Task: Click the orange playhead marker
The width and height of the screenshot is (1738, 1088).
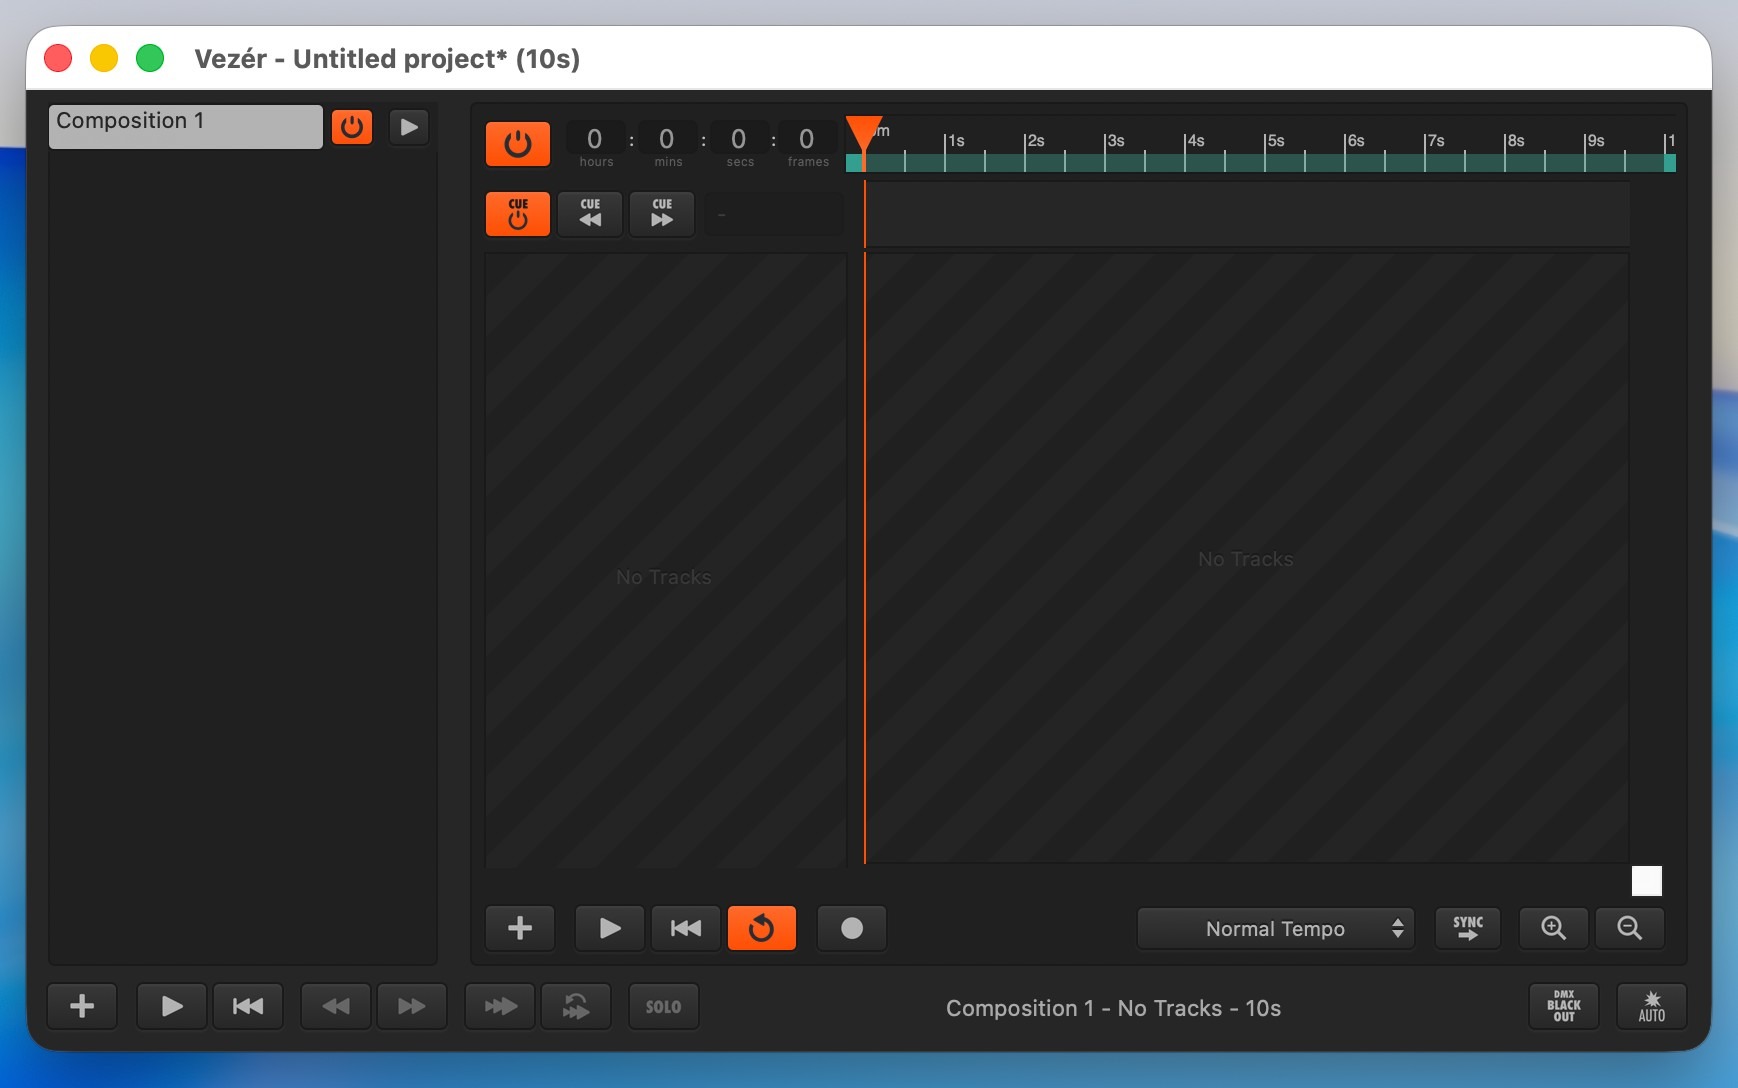Action: pyautogui.click(x=864, y=134)
